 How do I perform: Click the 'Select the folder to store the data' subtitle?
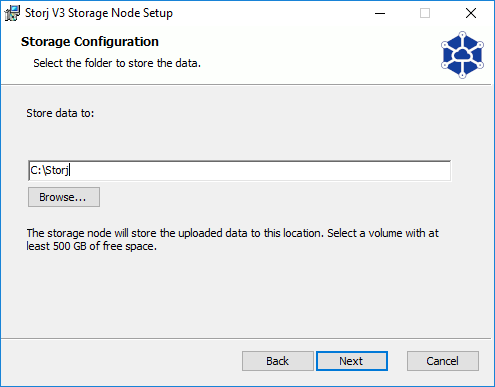click(x=117, y=63)
